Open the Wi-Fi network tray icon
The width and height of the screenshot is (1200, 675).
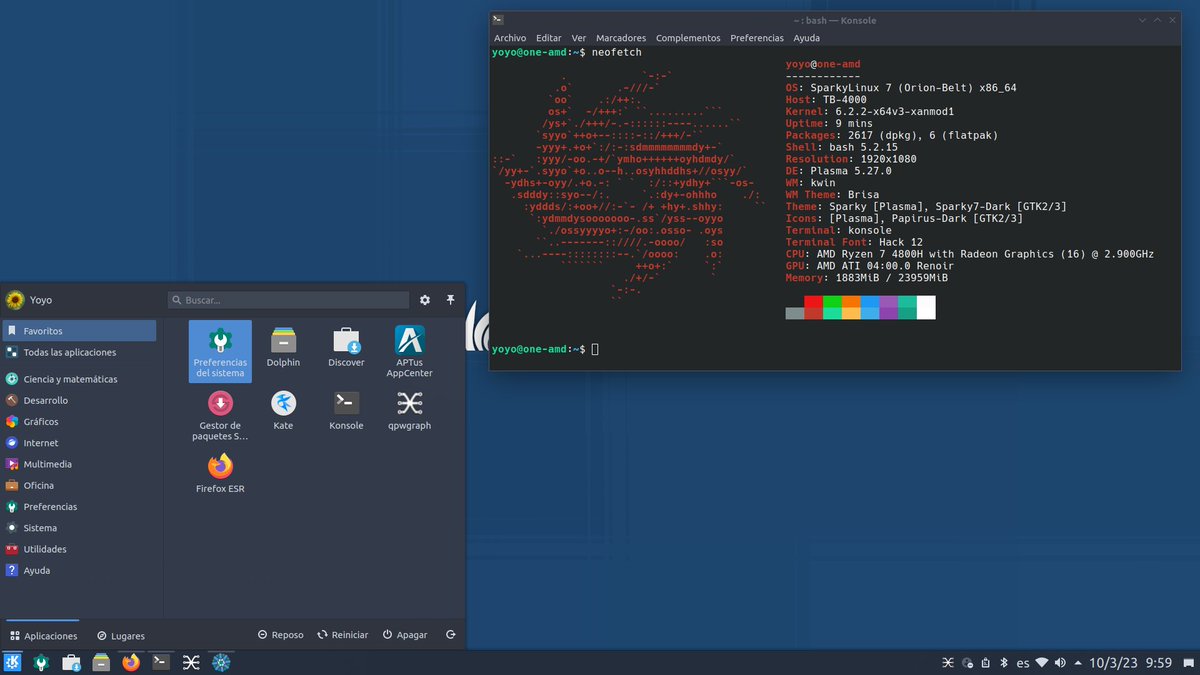pyautogui.click(x=1042, y=663)
